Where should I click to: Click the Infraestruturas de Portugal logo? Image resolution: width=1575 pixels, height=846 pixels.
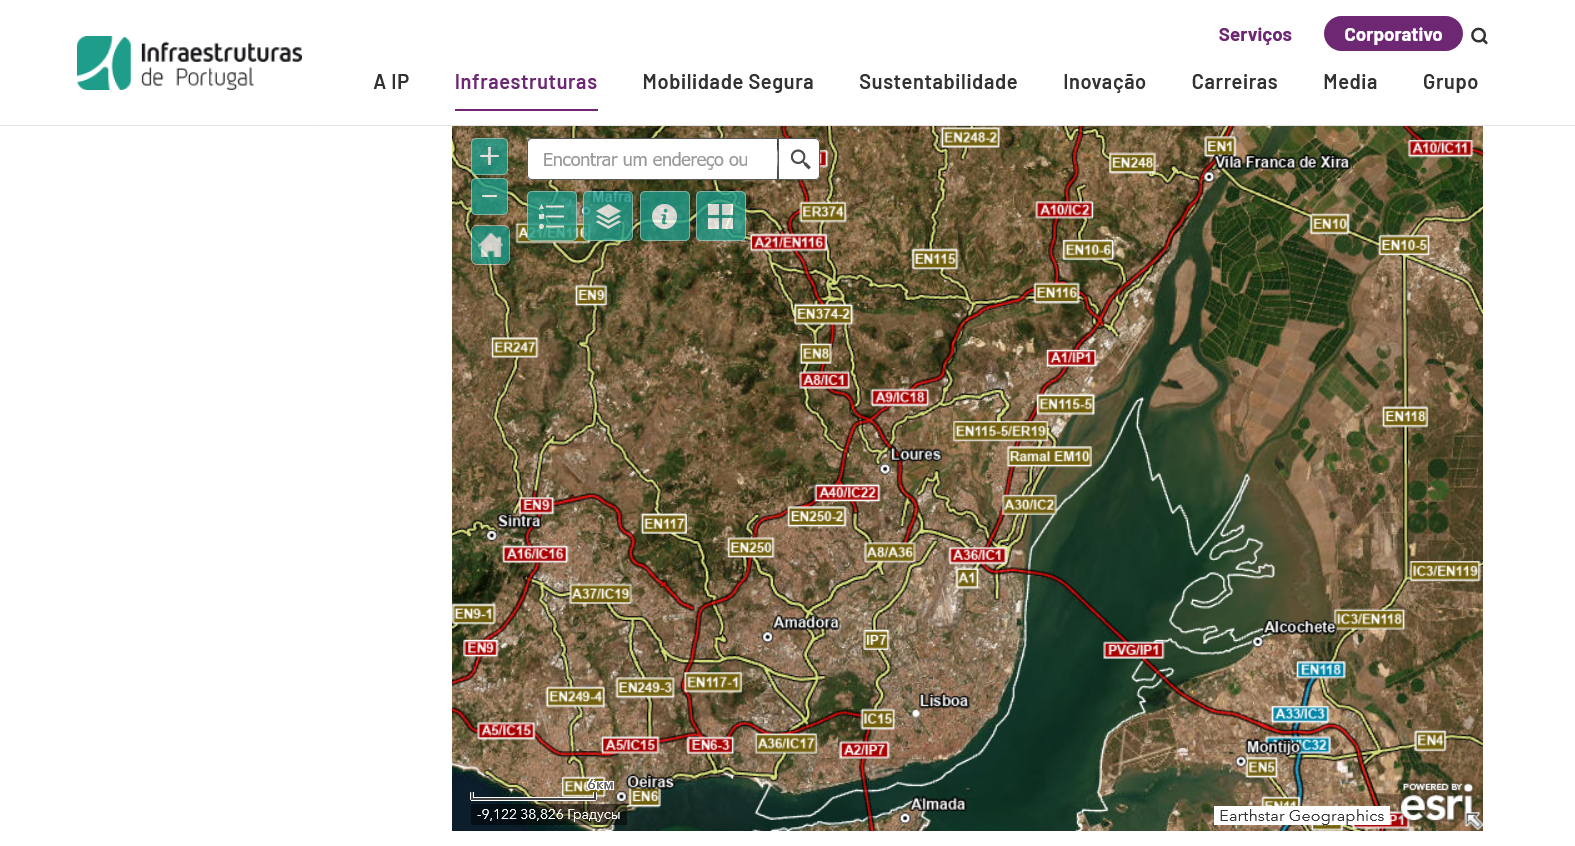(190, 63)
